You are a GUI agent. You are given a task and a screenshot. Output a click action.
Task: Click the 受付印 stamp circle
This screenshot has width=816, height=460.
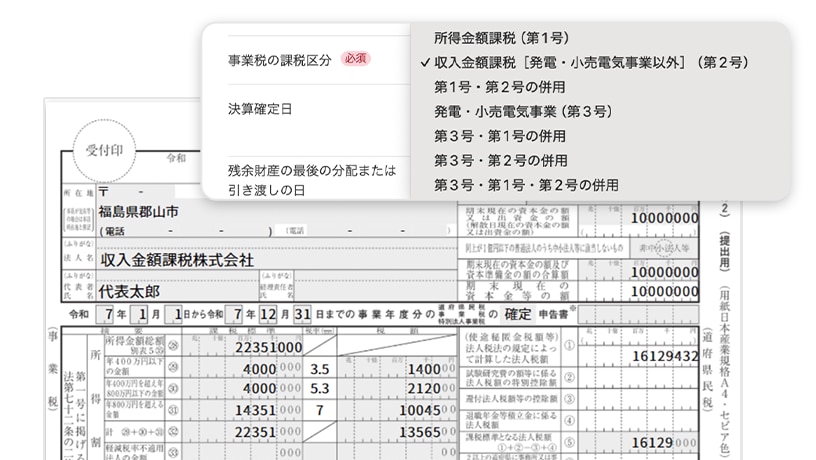click(103, 153)
